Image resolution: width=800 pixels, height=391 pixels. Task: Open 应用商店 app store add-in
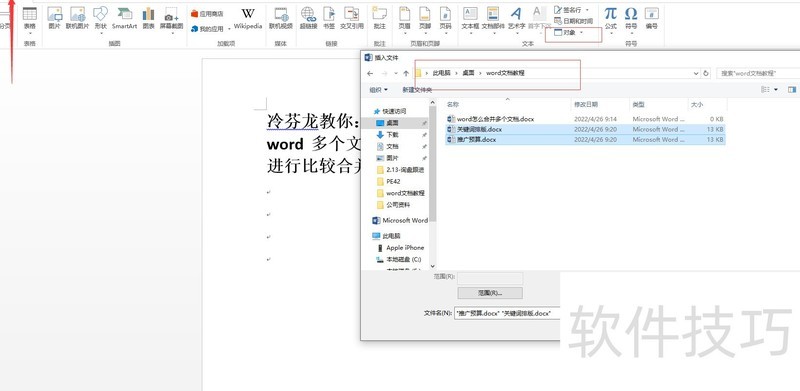tap(207, 14)
